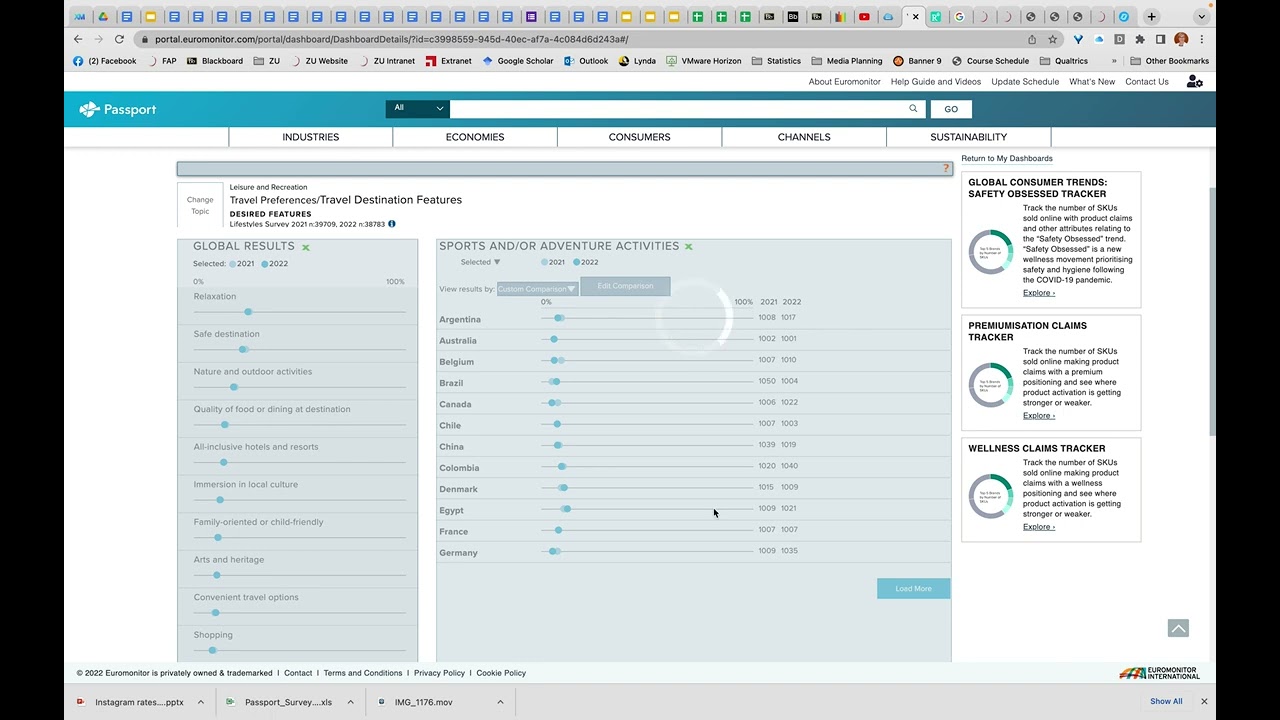Screen dimensions: 1280x720
Task: Click Show All downloads
Action: coord(1166,702)
